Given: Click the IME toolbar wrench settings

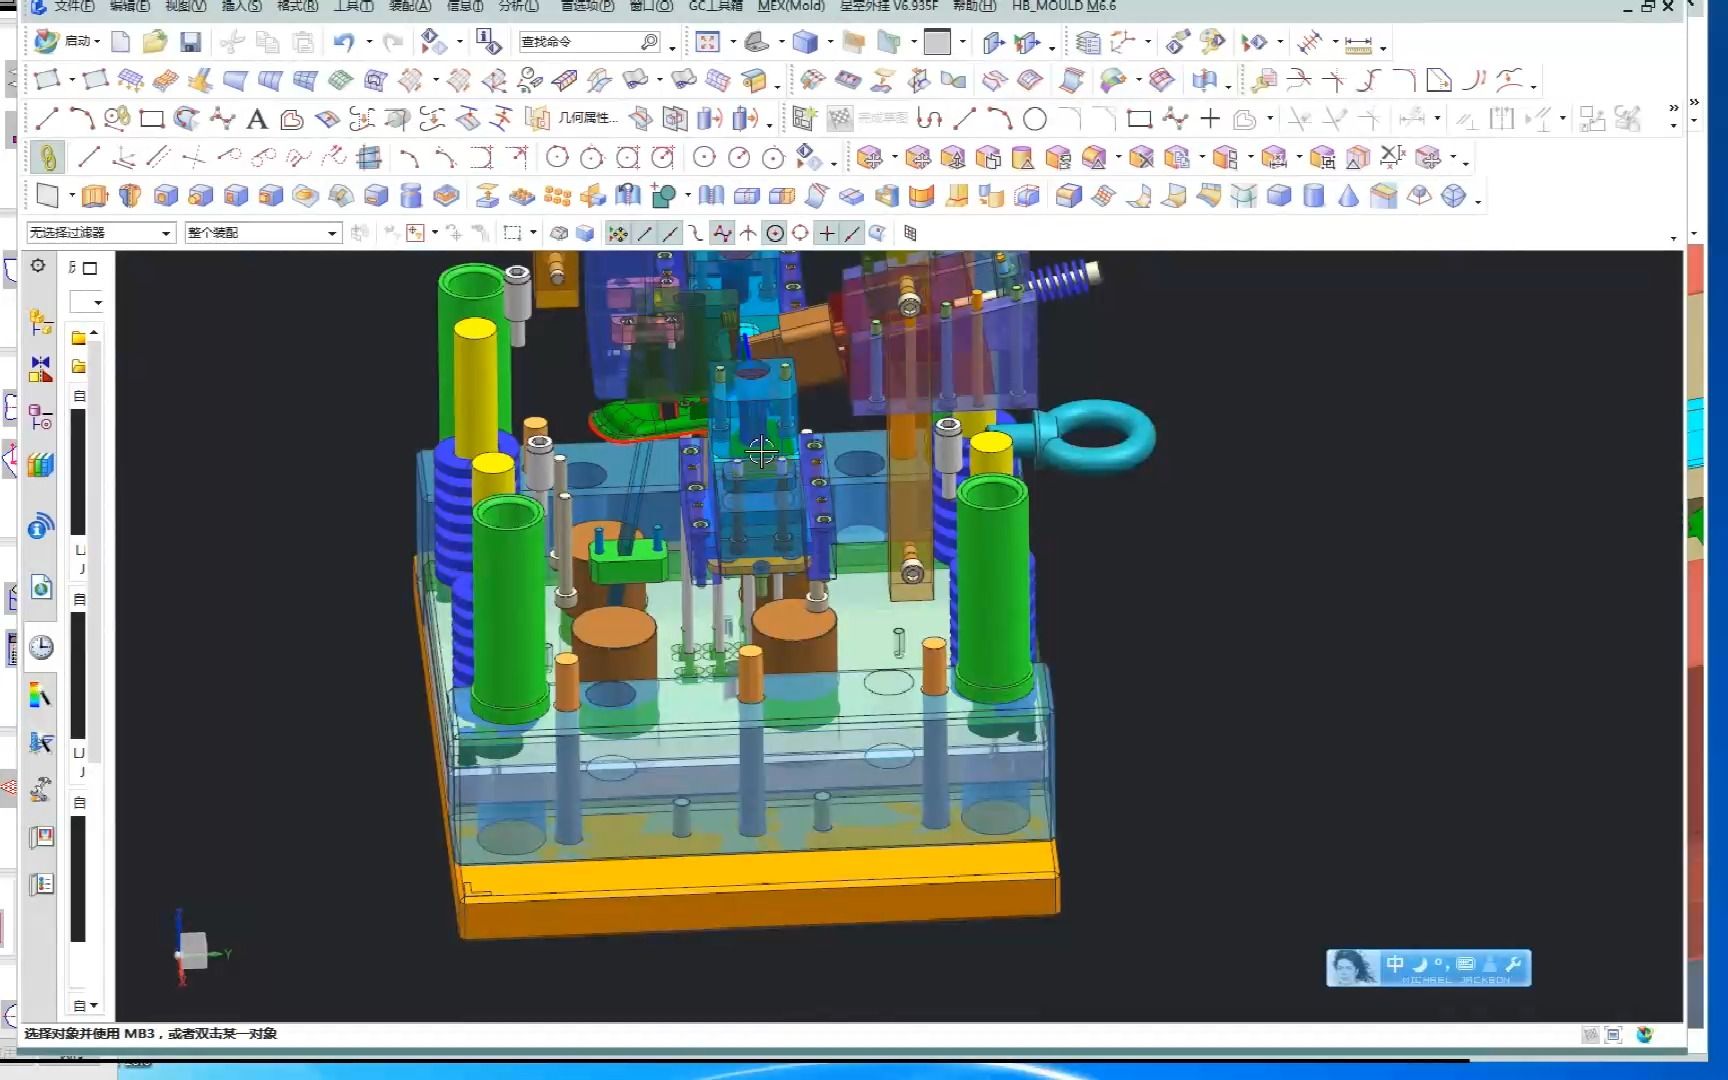Looking at the screenshot, I should coord(1513,965).
